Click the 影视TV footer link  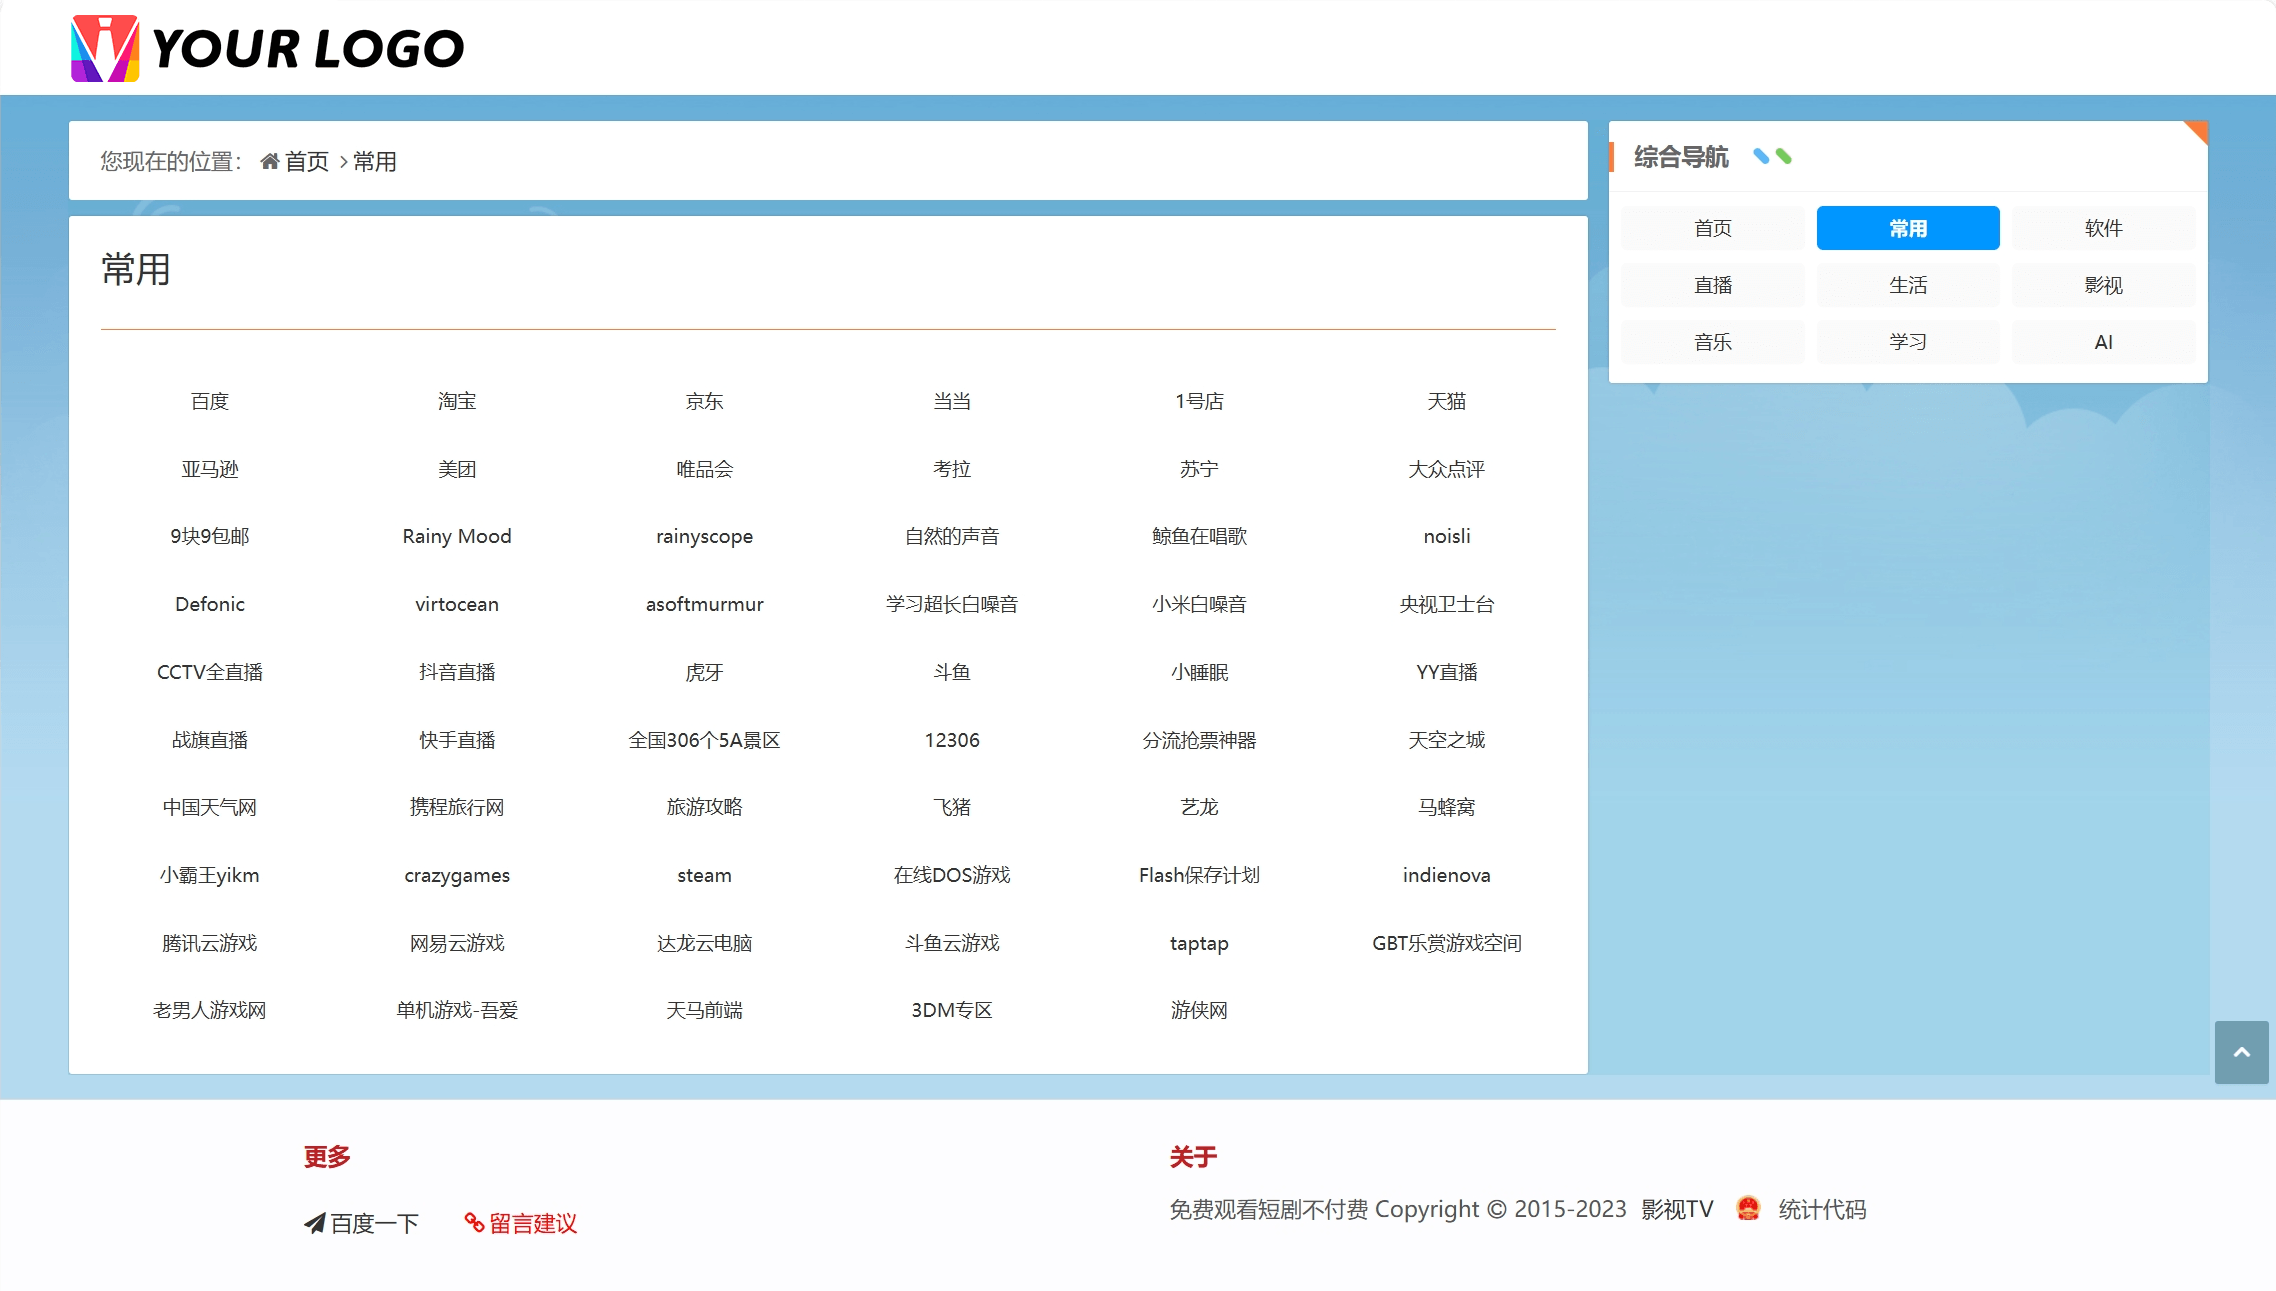click(x=1677, y=1209)
